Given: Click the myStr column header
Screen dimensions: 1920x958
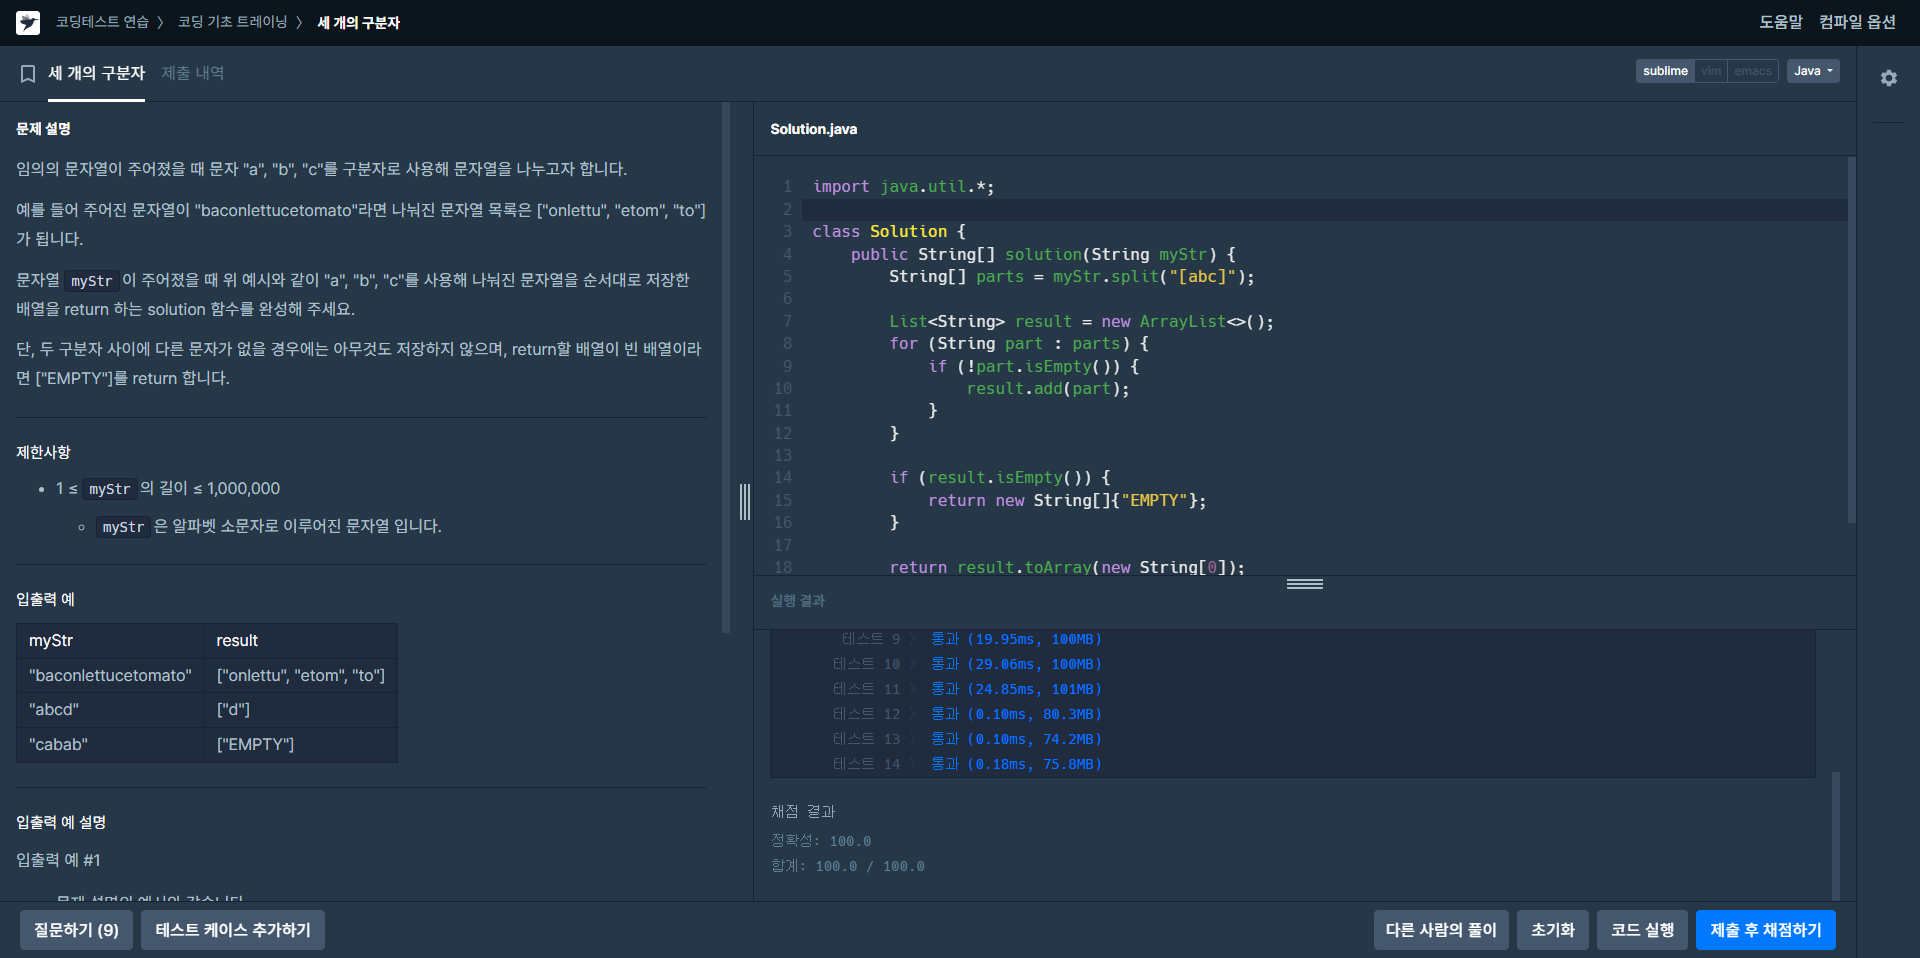Looking at the screenshot, I should pos(110,640).
